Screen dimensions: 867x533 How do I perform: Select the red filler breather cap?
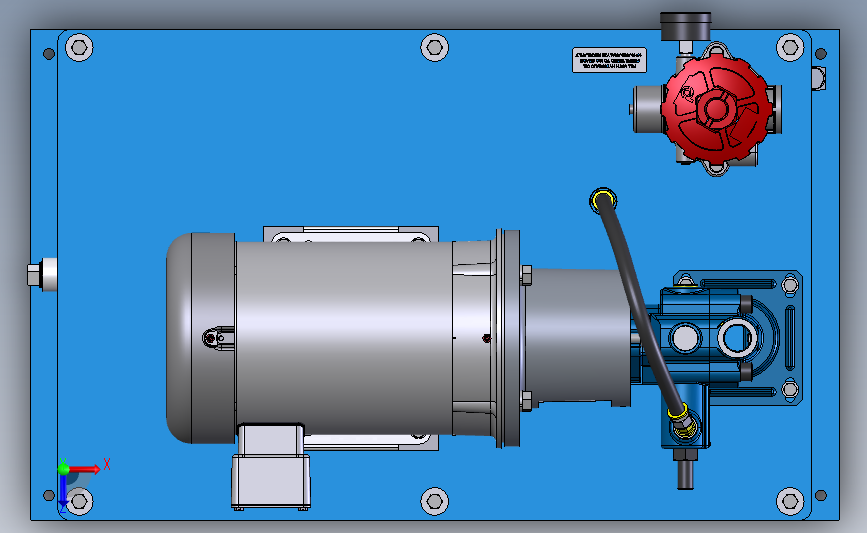tap(717, 108)
